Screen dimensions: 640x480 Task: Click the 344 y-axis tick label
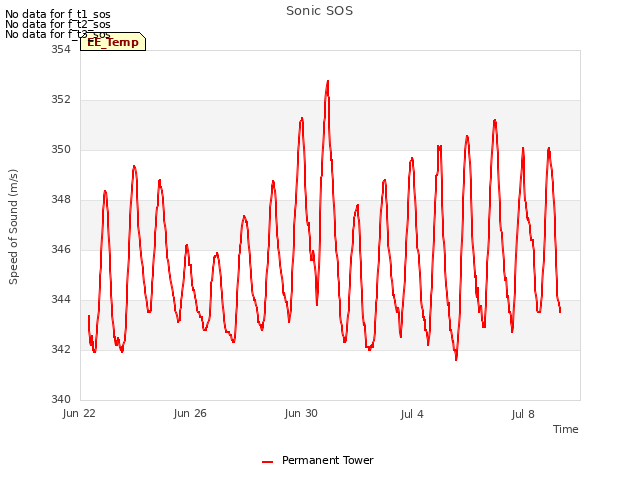coord(61,300)
